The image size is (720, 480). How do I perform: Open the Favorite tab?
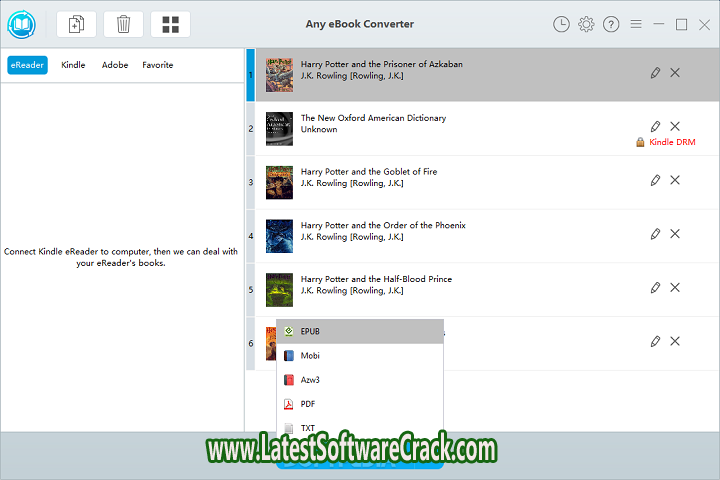point(158,65)
